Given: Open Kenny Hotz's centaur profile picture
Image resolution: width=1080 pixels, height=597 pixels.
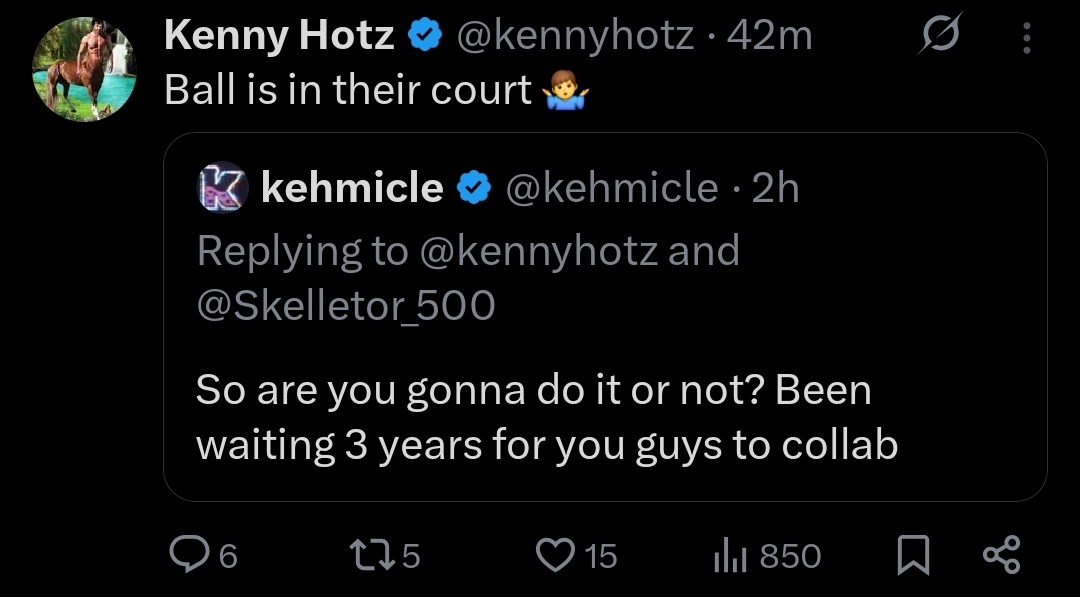Looking at the screenshot, I should [84, 68].
